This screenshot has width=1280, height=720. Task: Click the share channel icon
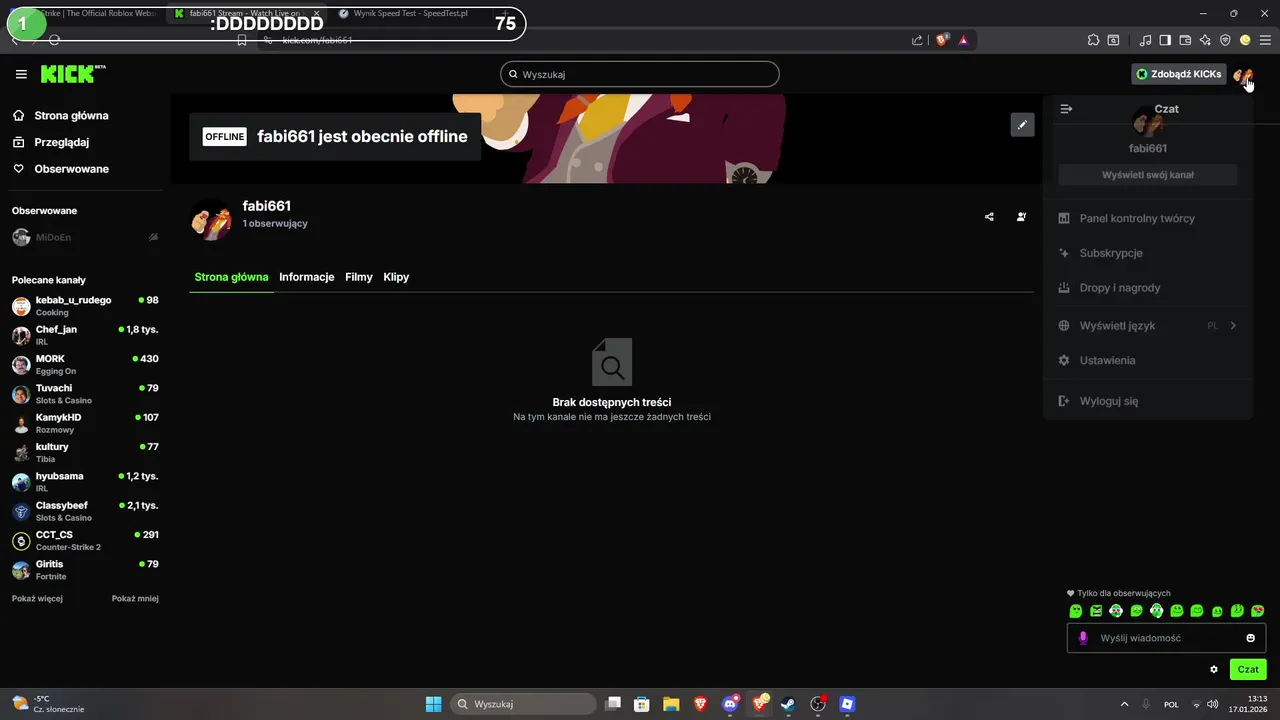989,216
